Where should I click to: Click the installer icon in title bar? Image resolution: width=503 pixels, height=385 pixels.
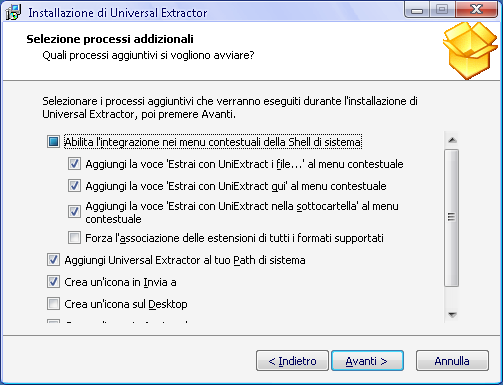pyautogui.click(x=13, y=13)
